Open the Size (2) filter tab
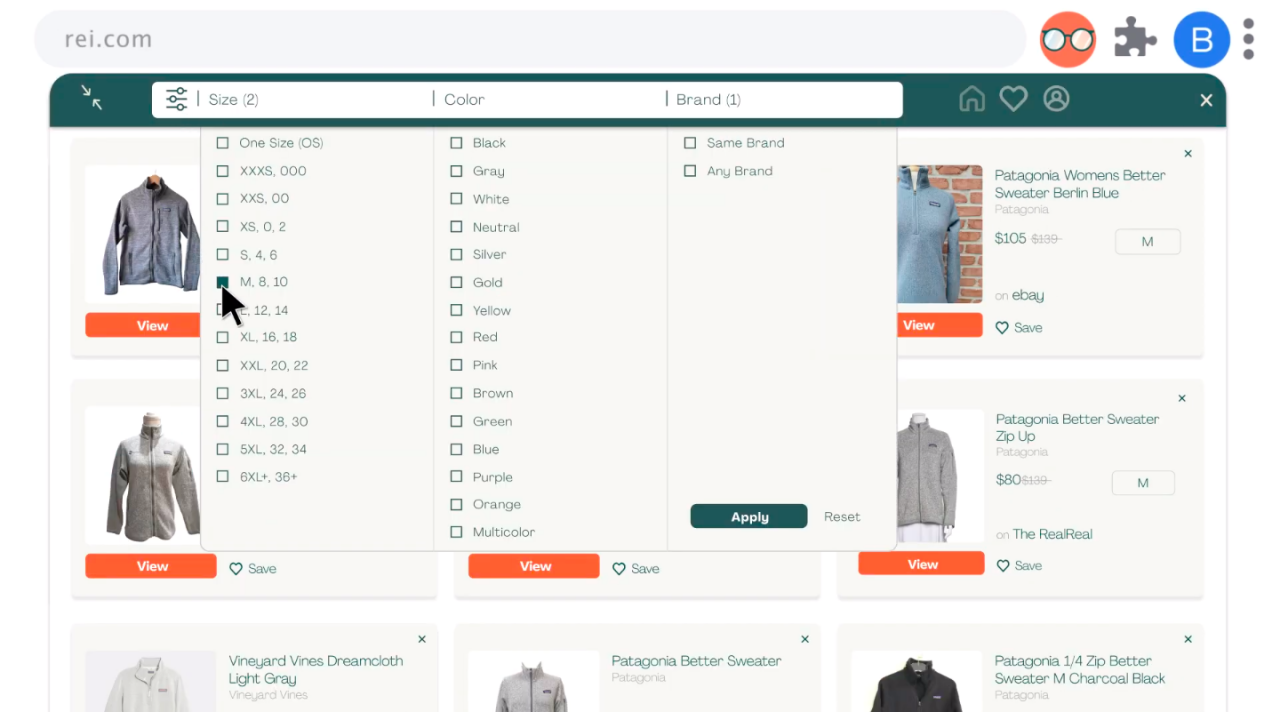Screen dimensions: 1280x712 (234, 100)
